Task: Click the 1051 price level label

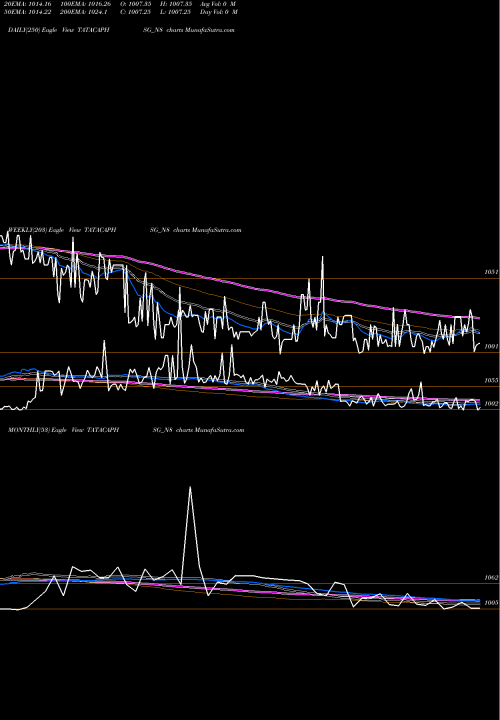Action: pyautogui.click(x=491, y=272)
